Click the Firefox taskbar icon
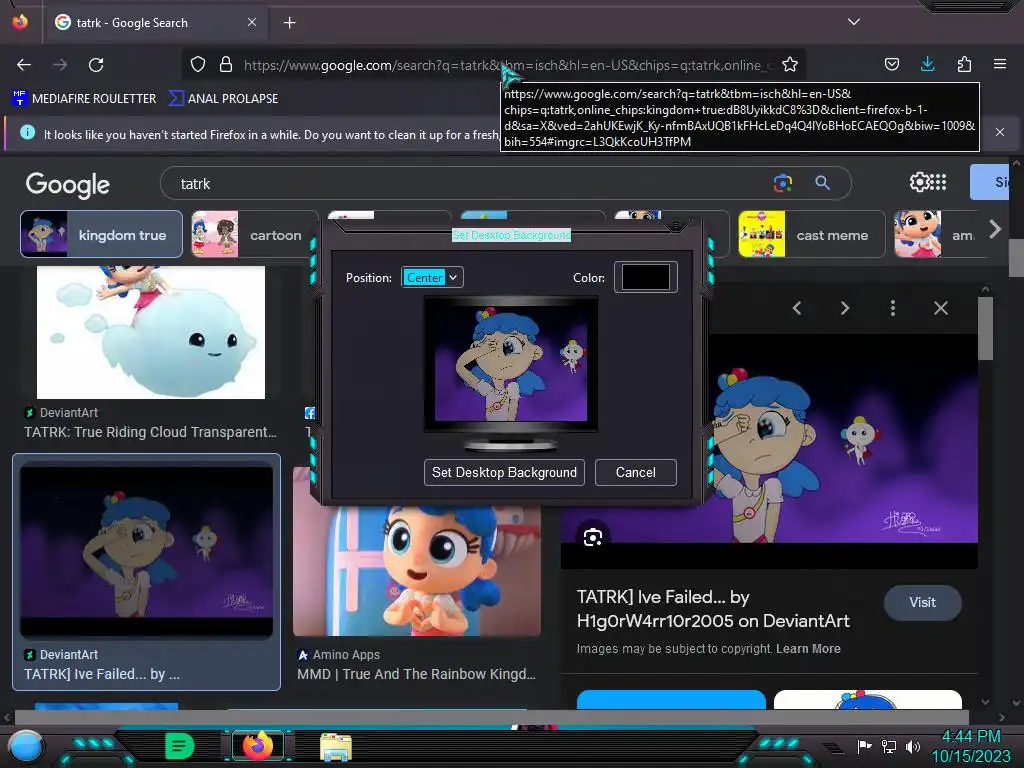Viewport: 1024px width, 768px height. click(257, 746)
